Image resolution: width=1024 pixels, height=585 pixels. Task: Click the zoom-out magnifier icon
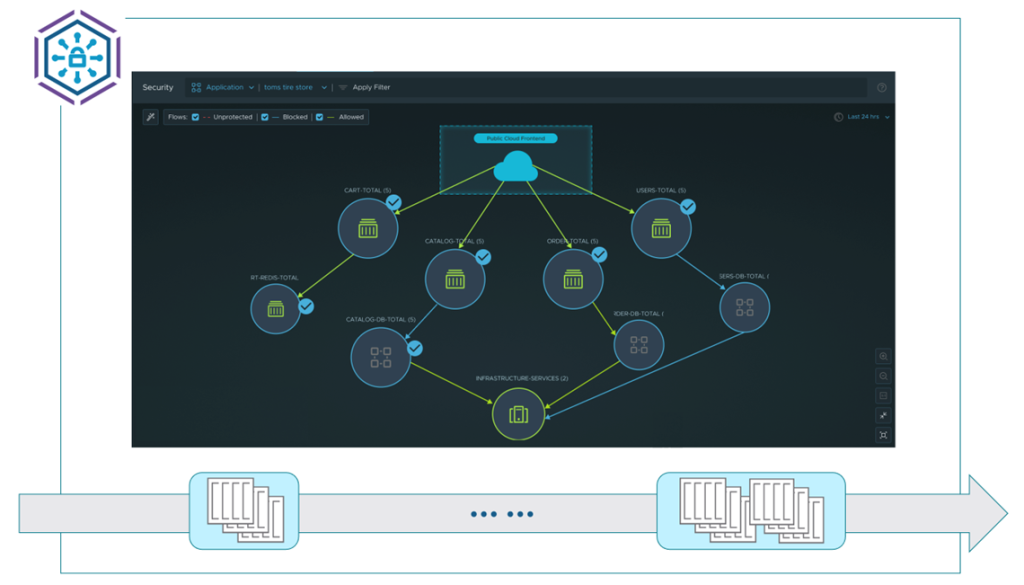click(x=883, y=377)
